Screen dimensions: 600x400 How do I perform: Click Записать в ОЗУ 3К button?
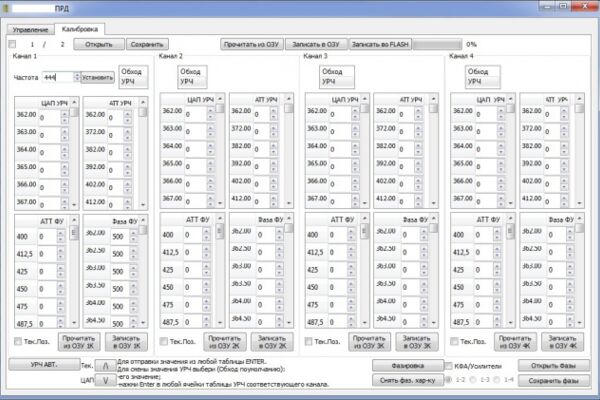(417, 342)
